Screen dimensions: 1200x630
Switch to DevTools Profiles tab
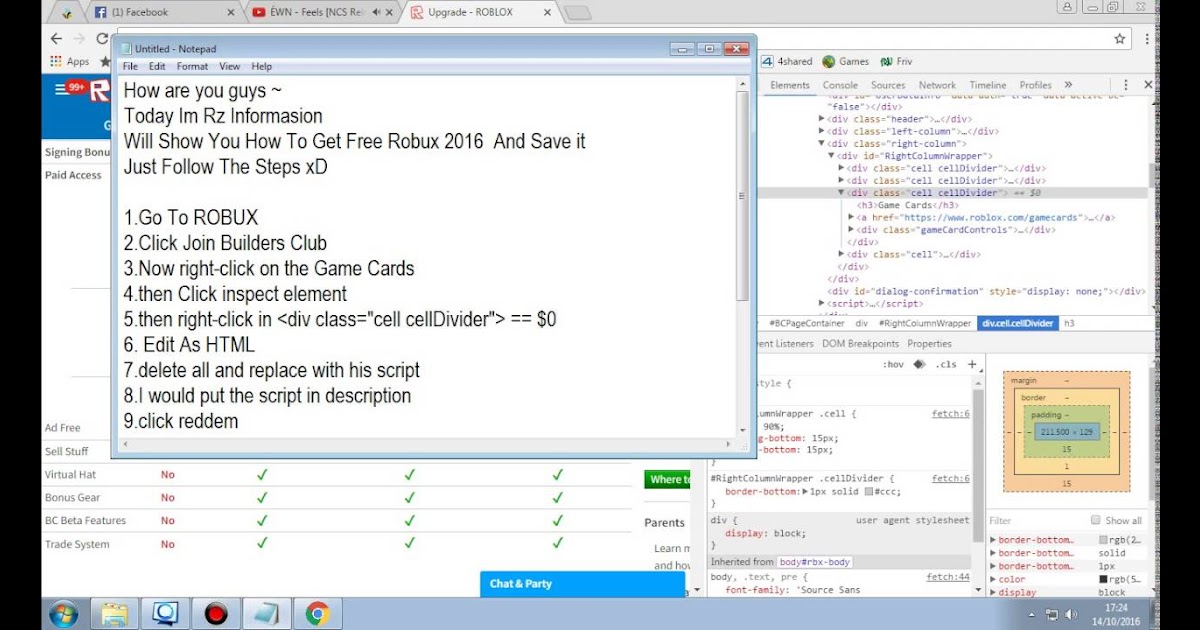point(1035,85)
